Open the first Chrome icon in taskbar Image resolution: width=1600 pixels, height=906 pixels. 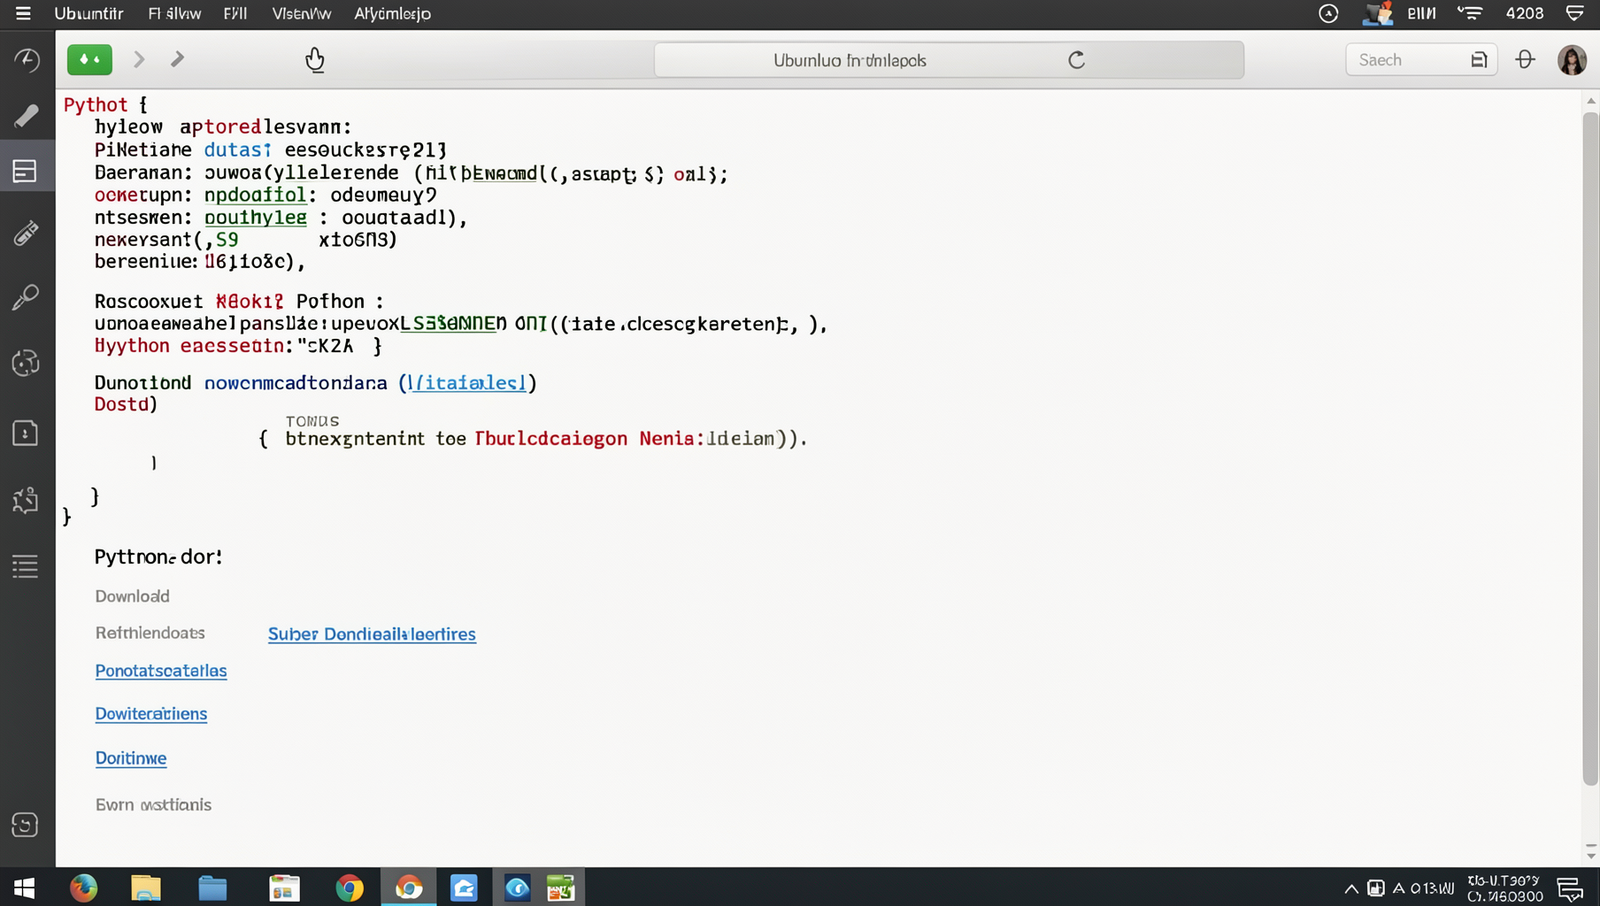coord(349,888)
